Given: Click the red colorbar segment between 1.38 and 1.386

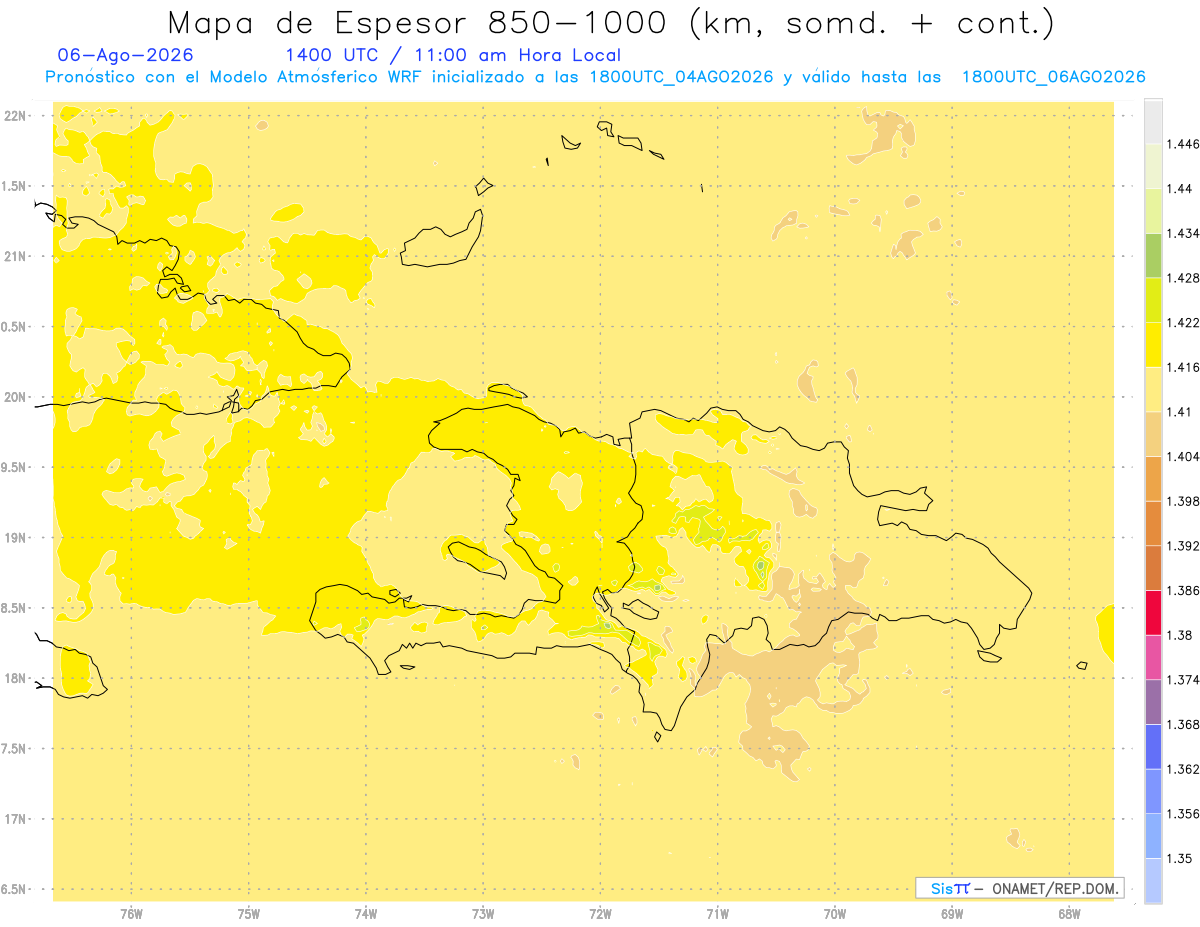Looking at the screenshot, I should [x=1153, y=613].
